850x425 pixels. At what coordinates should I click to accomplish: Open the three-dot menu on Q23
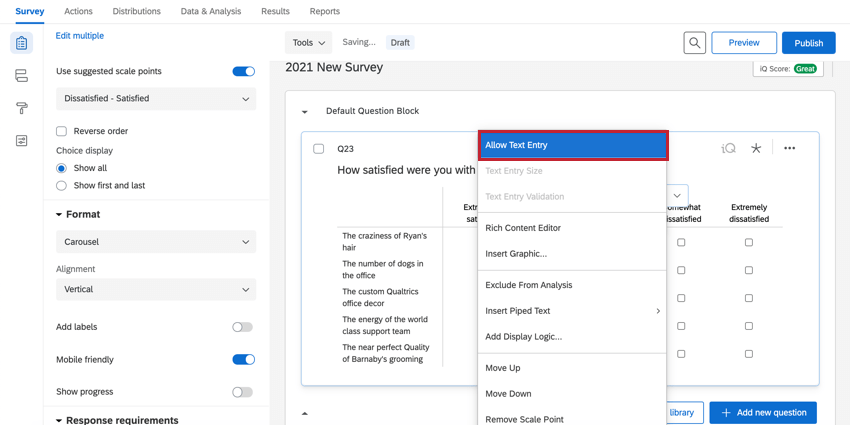point(789,148)
